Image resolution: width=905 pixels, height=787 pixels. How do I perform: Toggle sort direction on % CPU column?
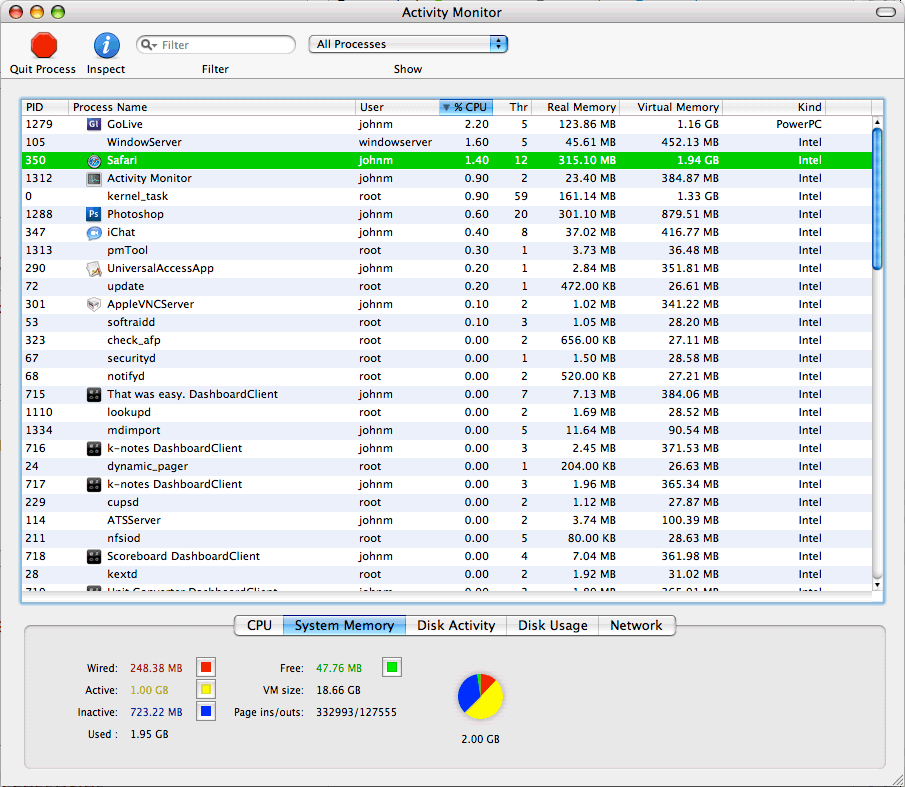466,107
